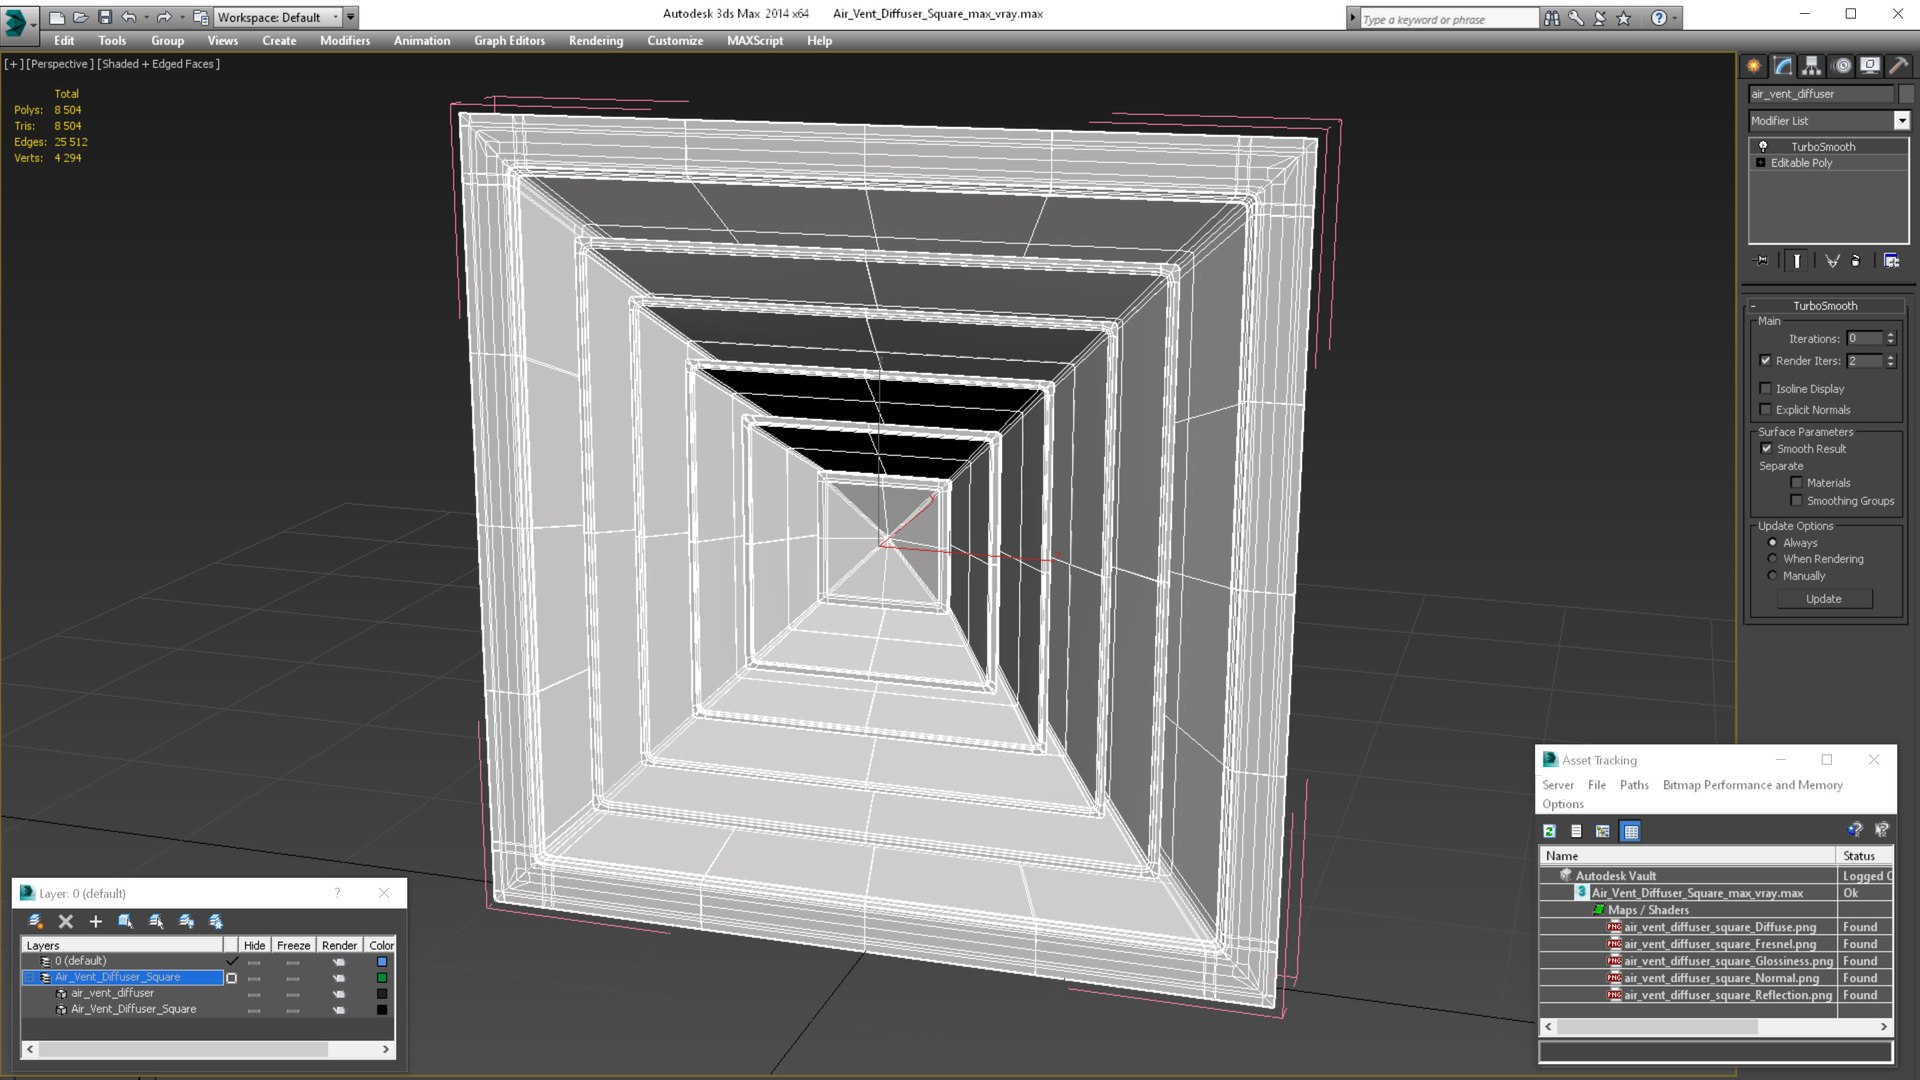The height and width of the screenshot is (1080, 1920).
Task: Open the Rendering menu
Action: (595, 41)
